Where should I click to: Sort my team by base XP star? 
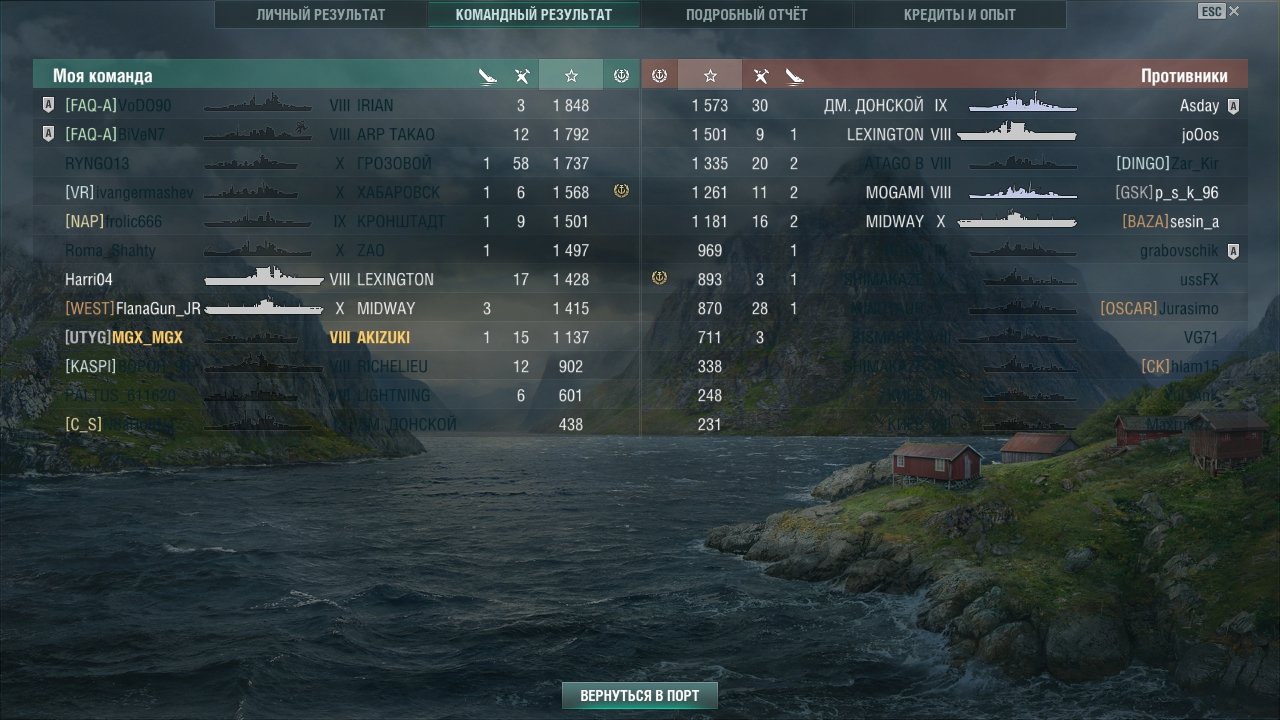point(571,75)
